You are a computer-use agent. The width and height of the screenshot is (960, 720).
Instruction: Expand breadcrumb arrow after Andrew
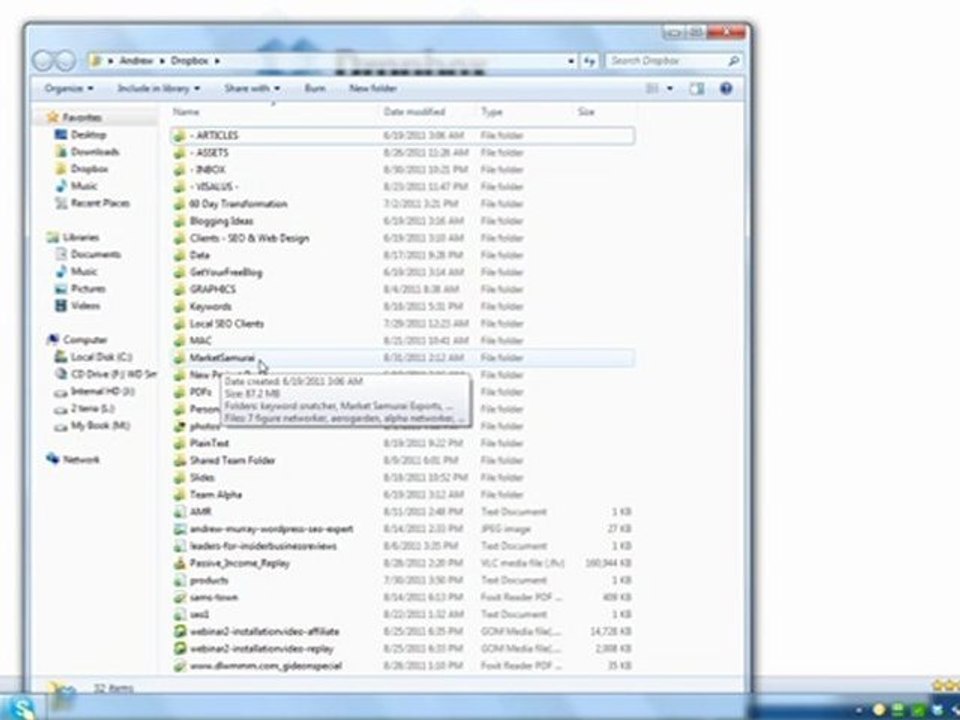(x=163, y=61)
